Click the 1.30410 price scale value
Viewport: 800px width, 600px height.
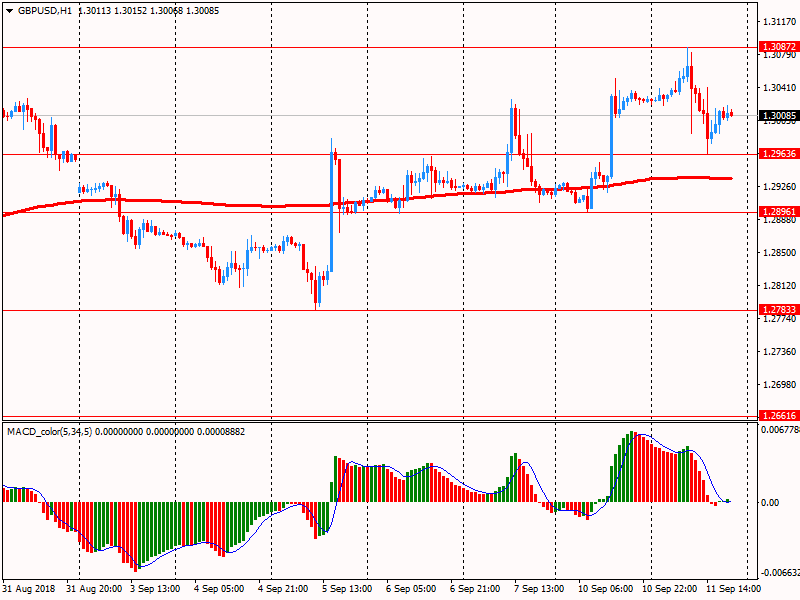[780, 88]
